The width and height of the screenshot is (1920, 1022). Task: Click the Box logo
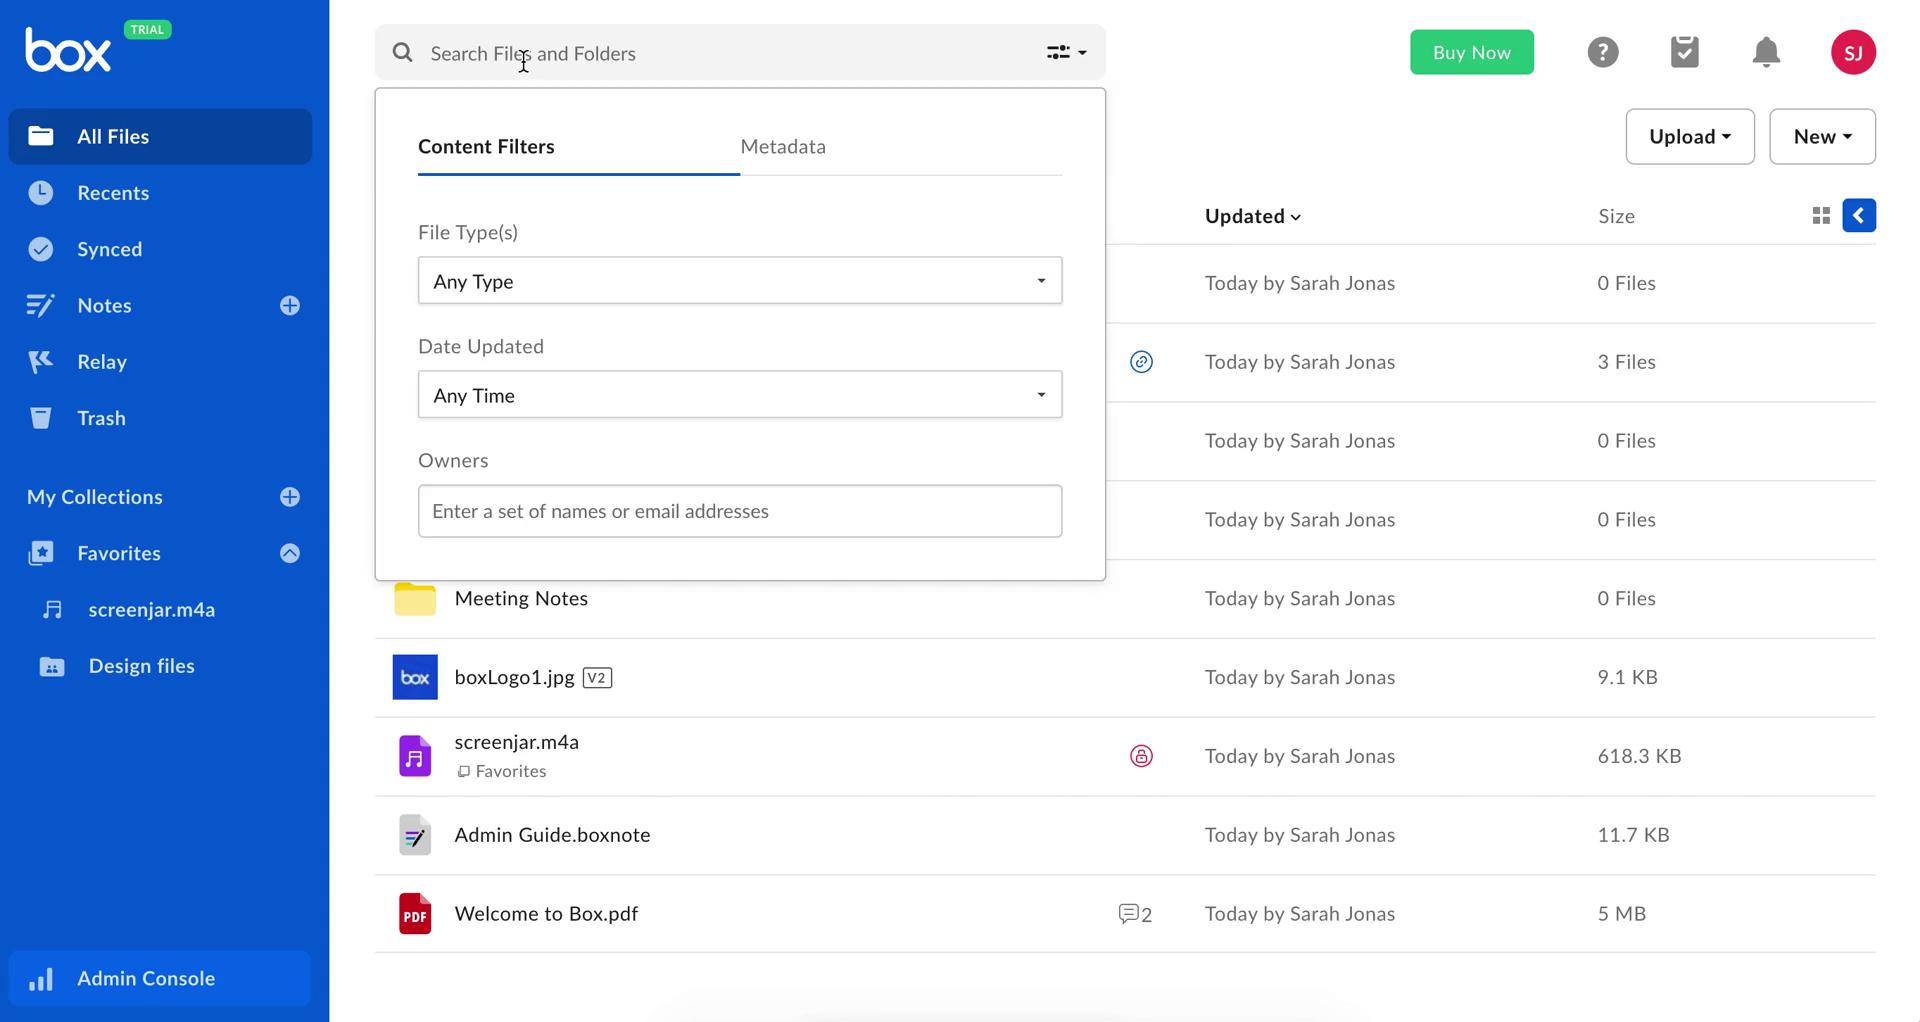point(67,50)
